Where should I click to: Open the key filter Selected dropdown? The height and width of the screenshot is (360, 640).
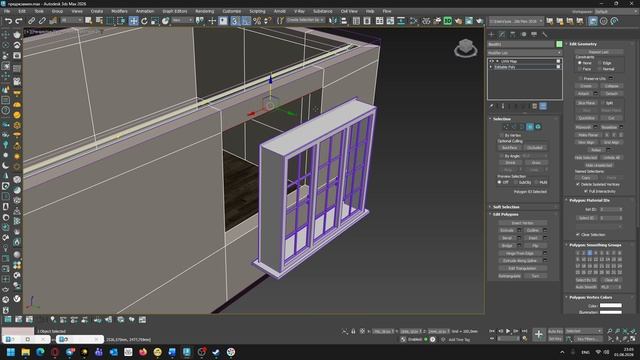coord(584,331)
